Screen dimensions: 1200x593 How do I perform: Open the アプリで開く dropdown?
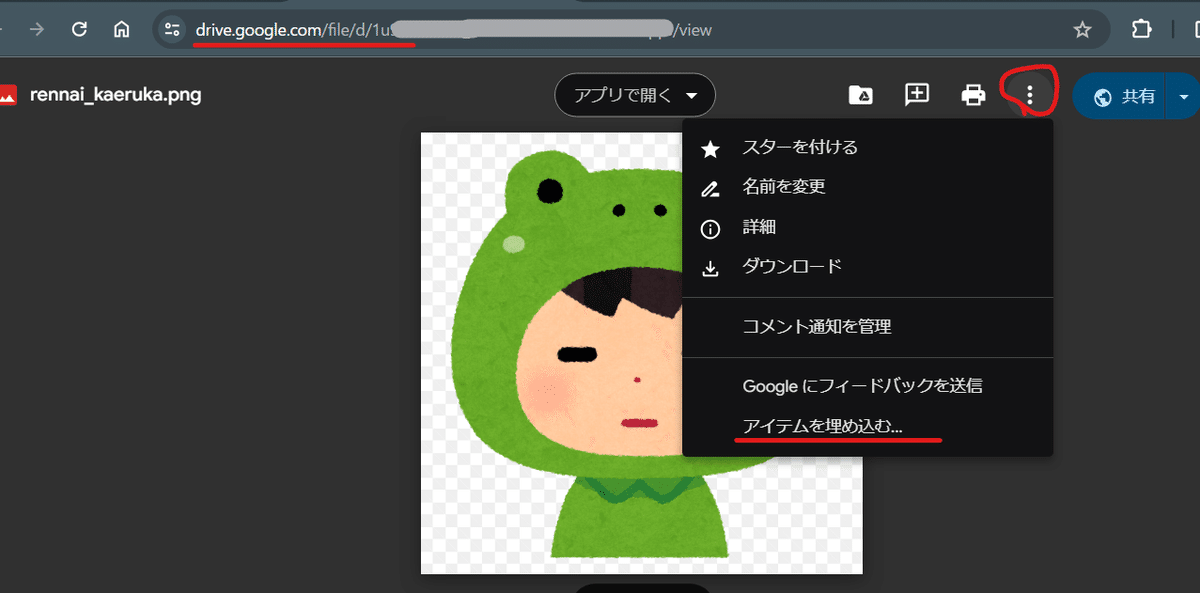[635, 96]
